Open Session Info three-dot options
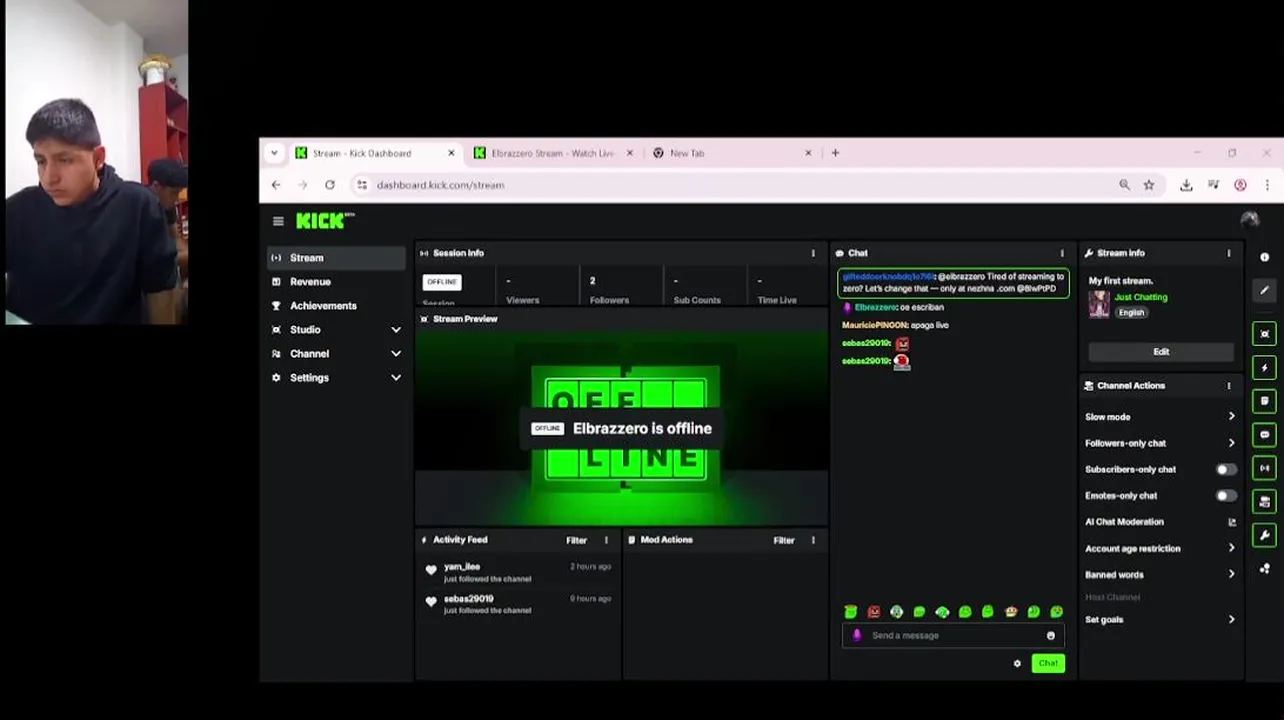The width and height of the screenshot is (1284, 720). pos(813,253)
